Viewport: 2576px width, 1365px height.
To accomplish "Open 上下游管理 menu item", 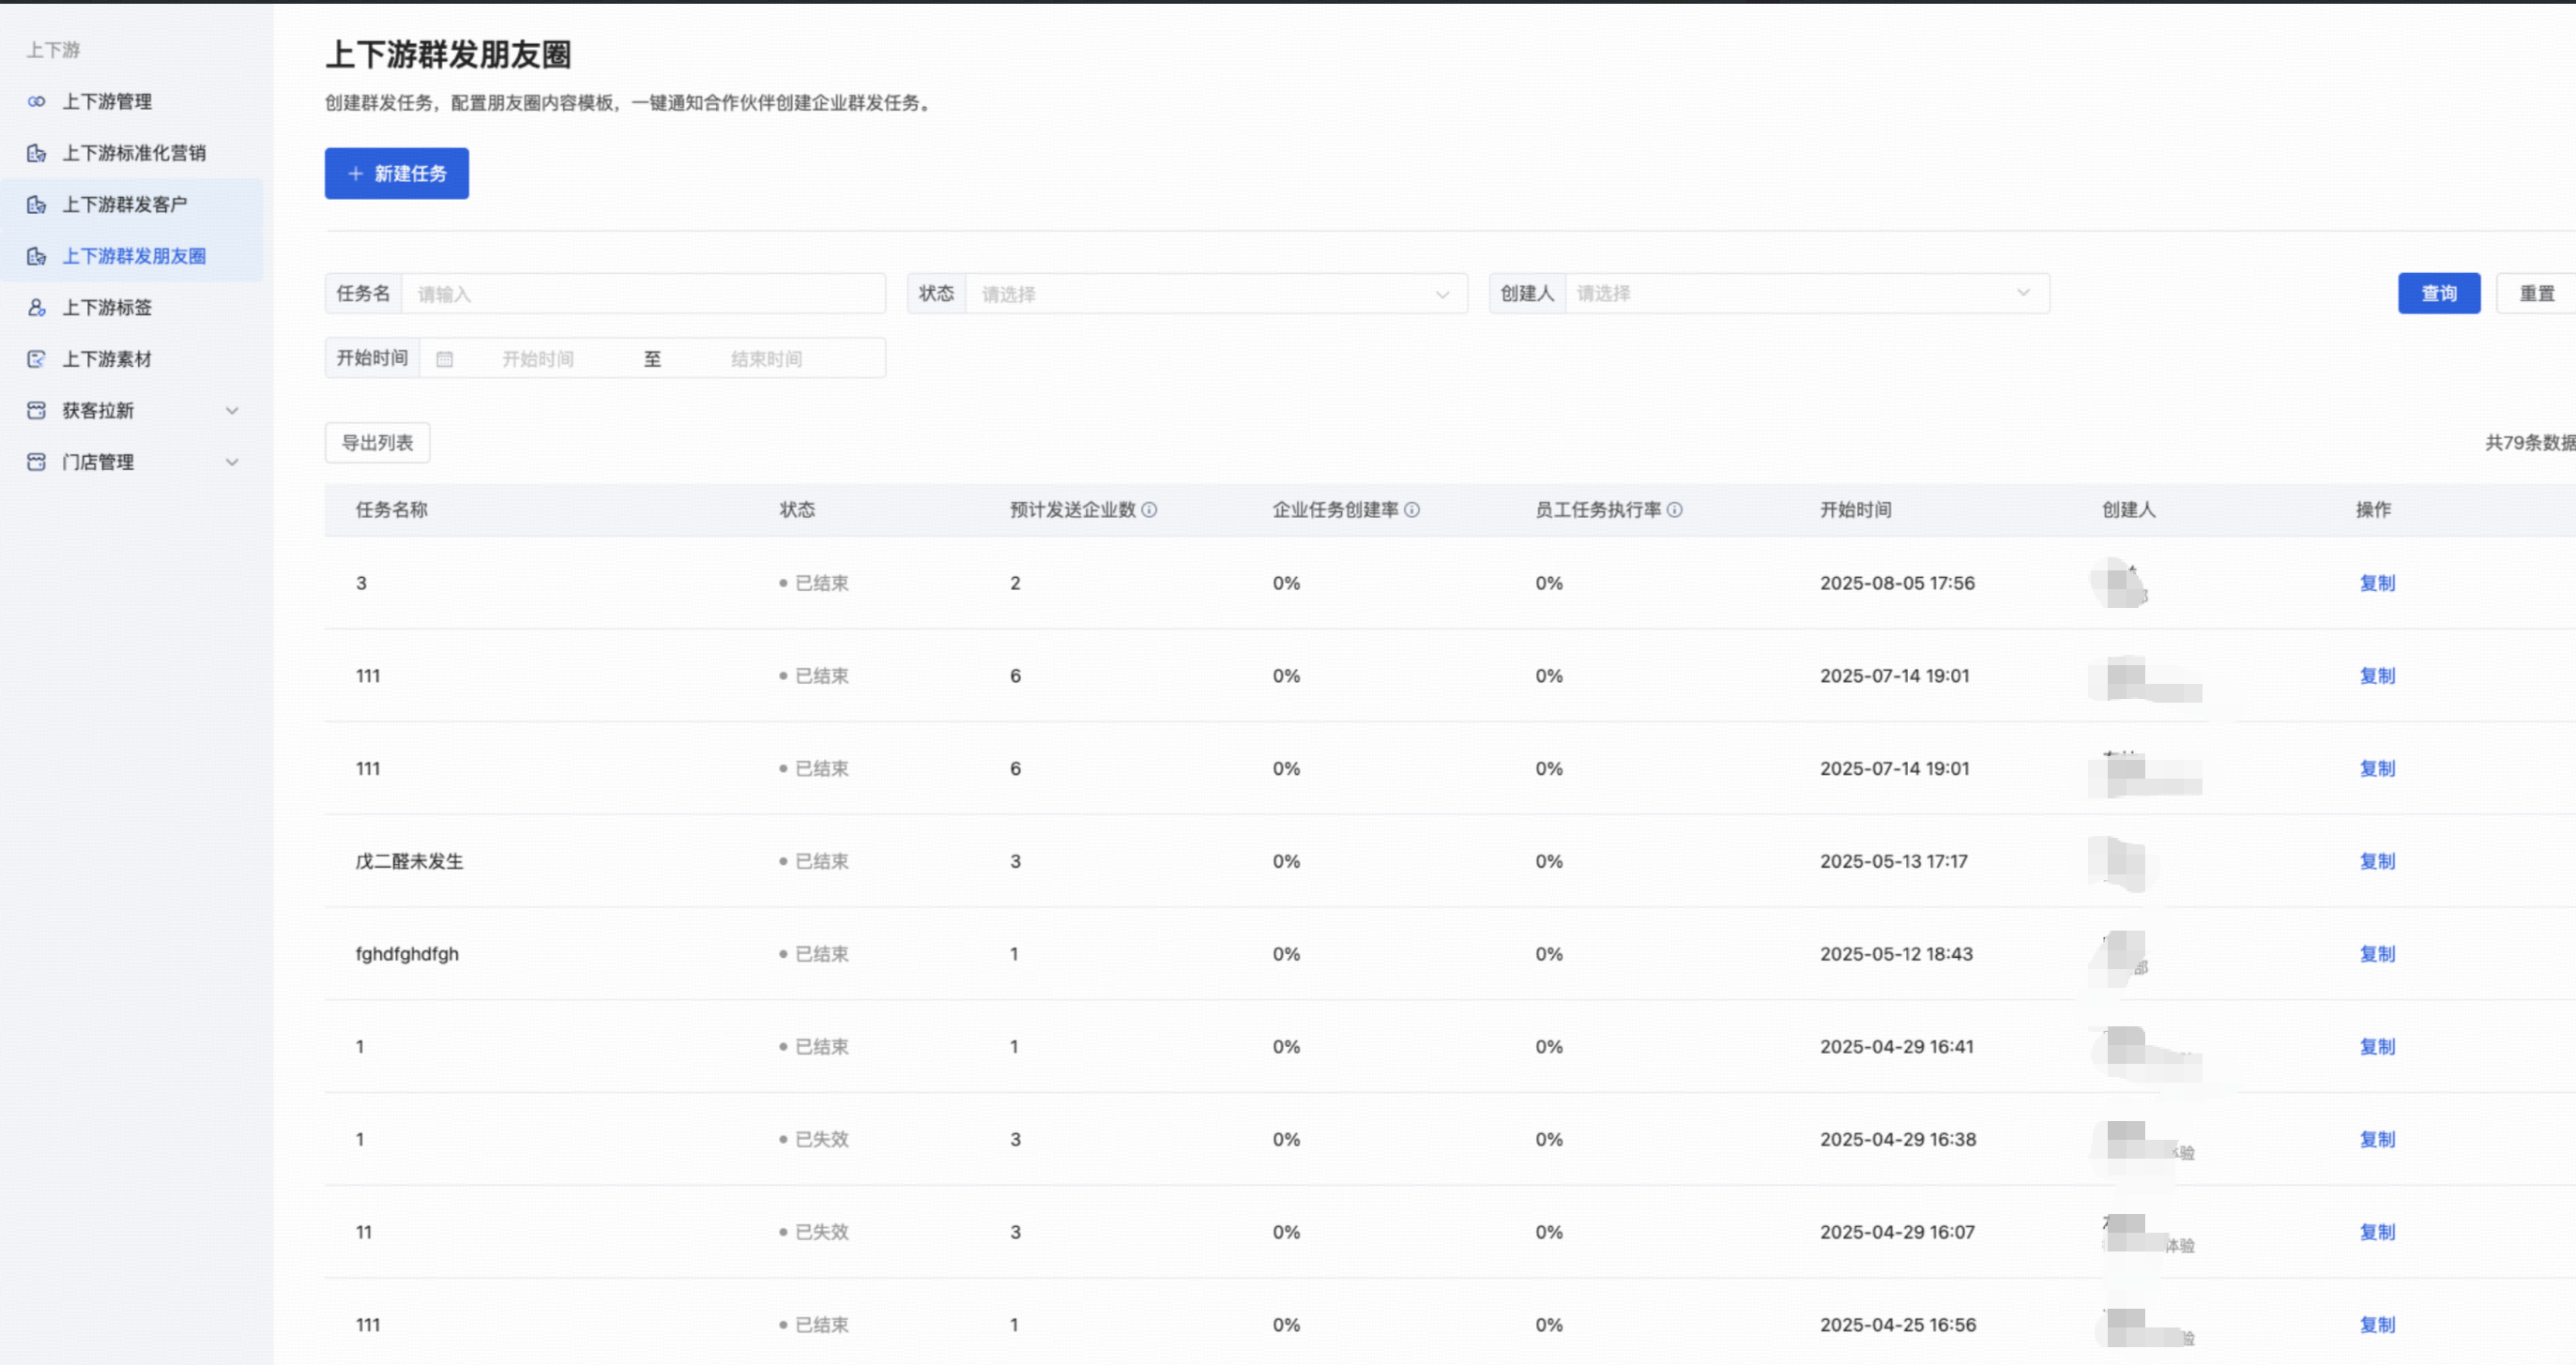I will [132, 101].
